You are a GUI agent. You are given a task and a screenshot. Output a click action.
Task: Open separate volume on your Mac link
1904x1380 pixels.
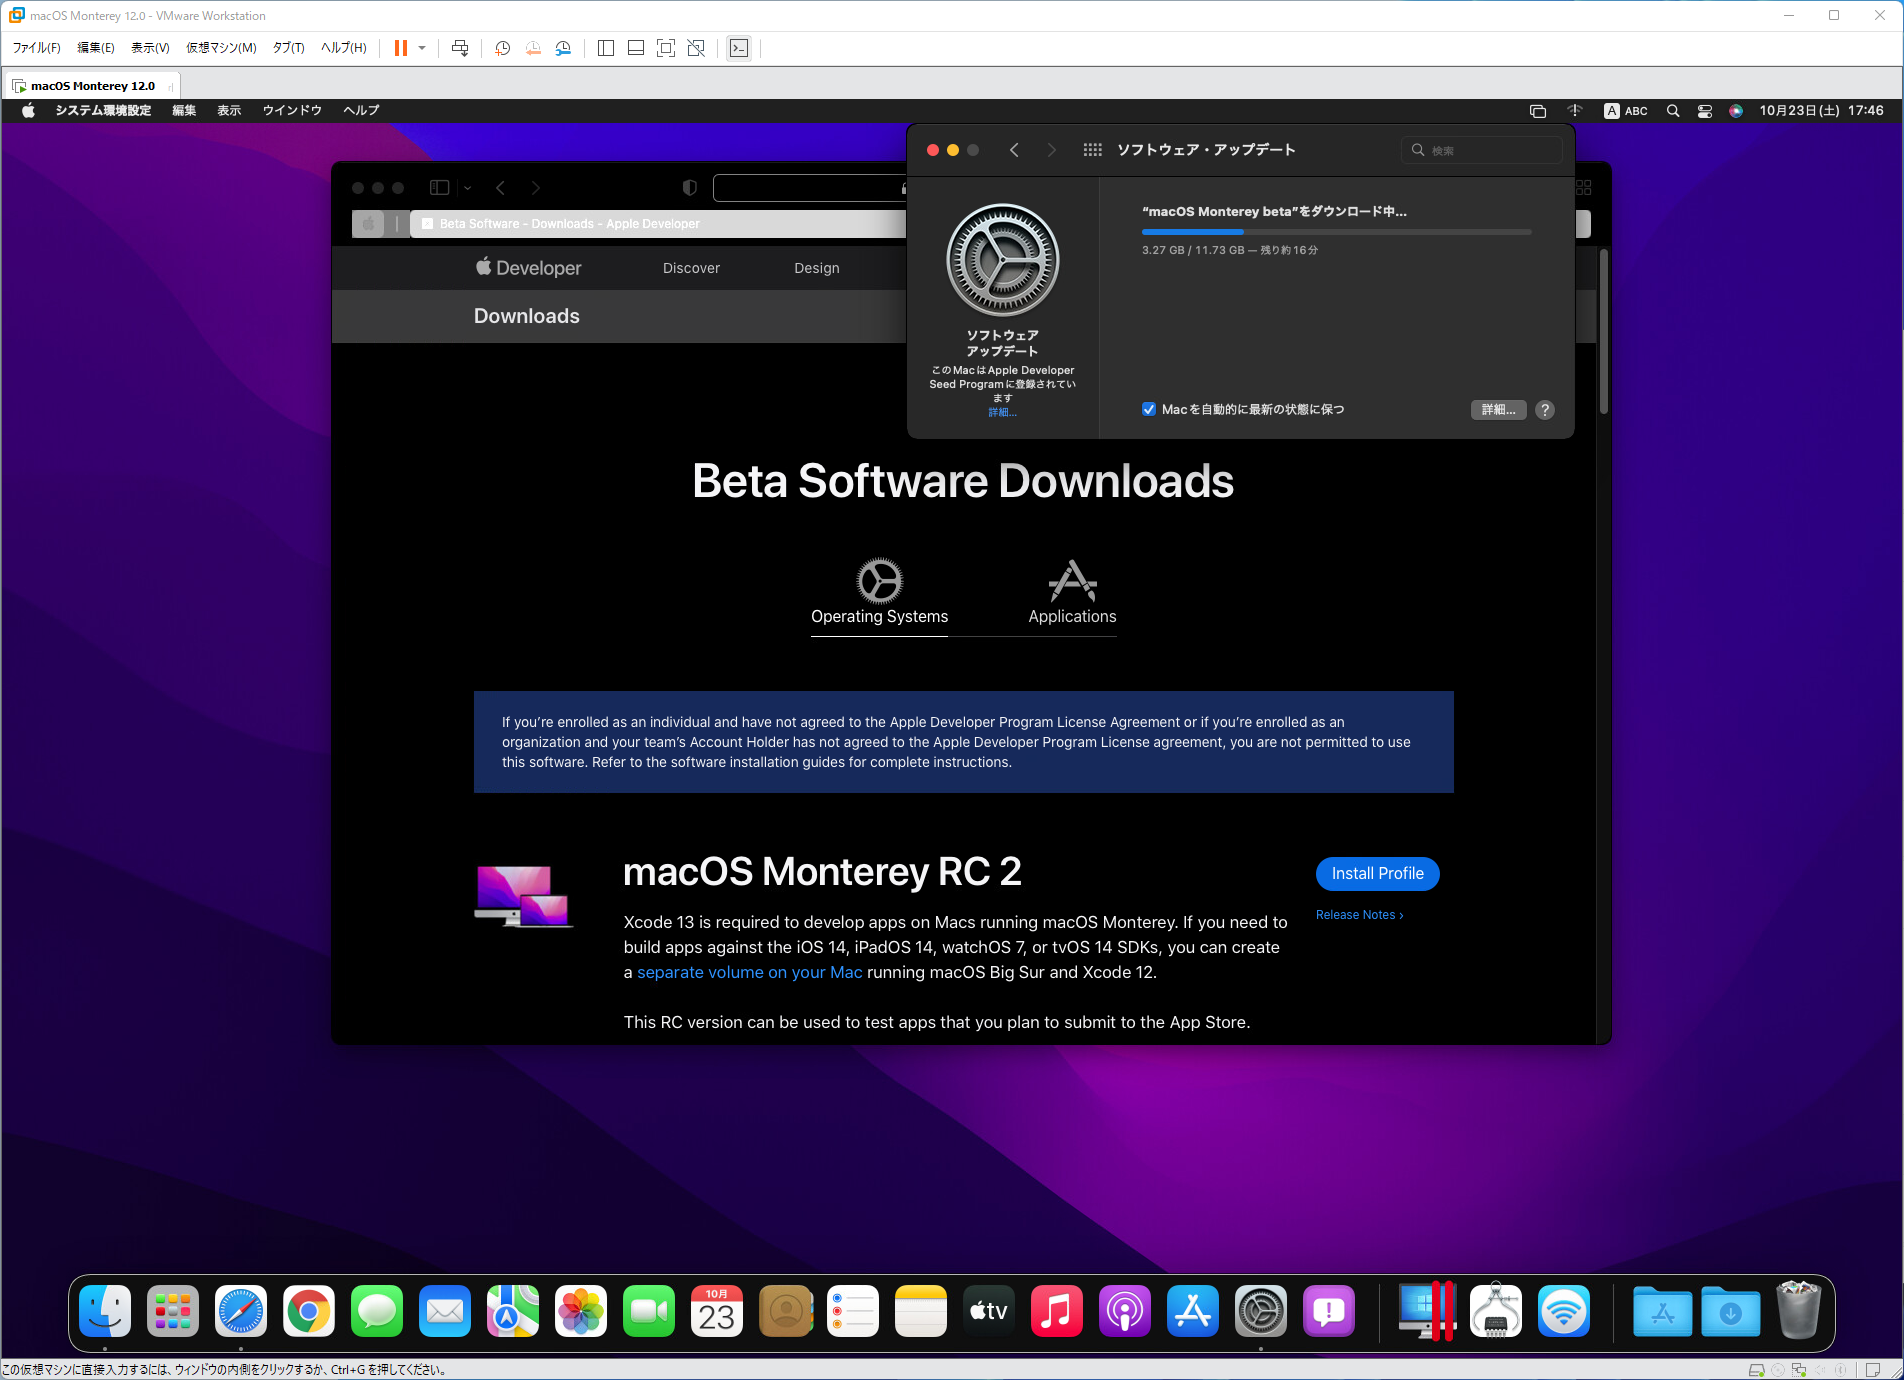[x=749, y=972]
